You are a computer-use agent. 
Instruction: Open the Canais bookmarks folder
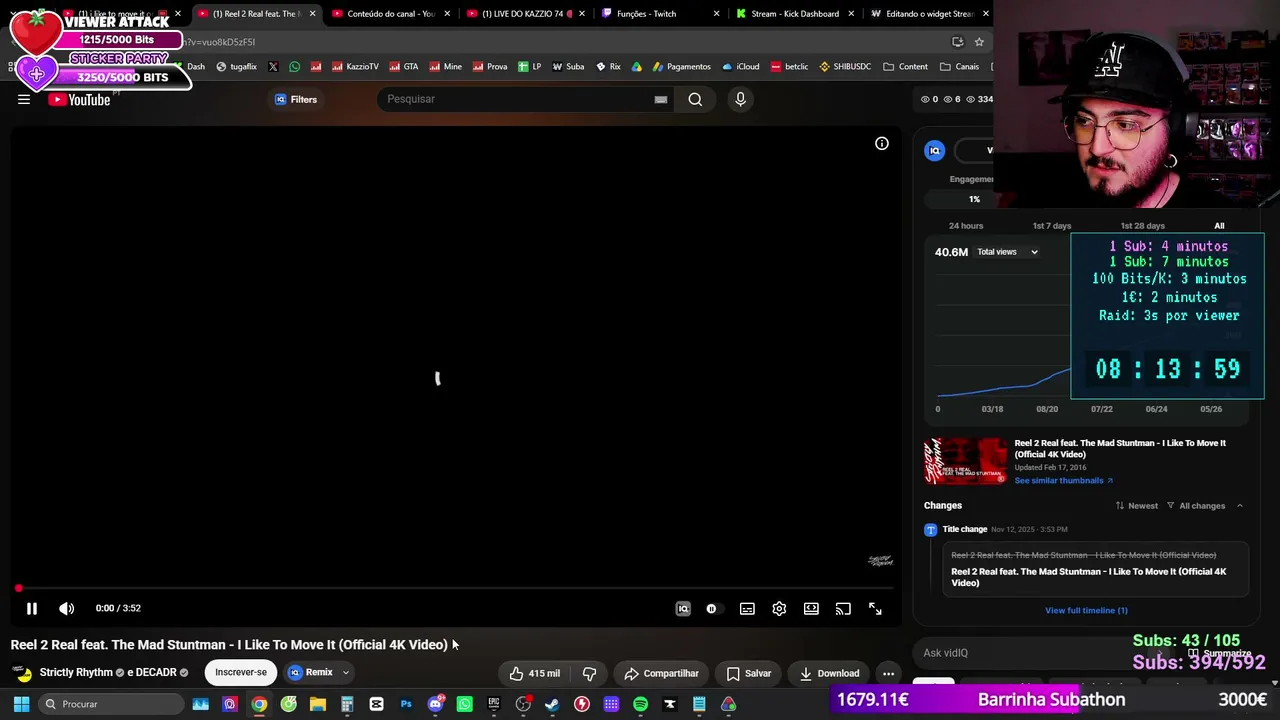coord(959,67)
